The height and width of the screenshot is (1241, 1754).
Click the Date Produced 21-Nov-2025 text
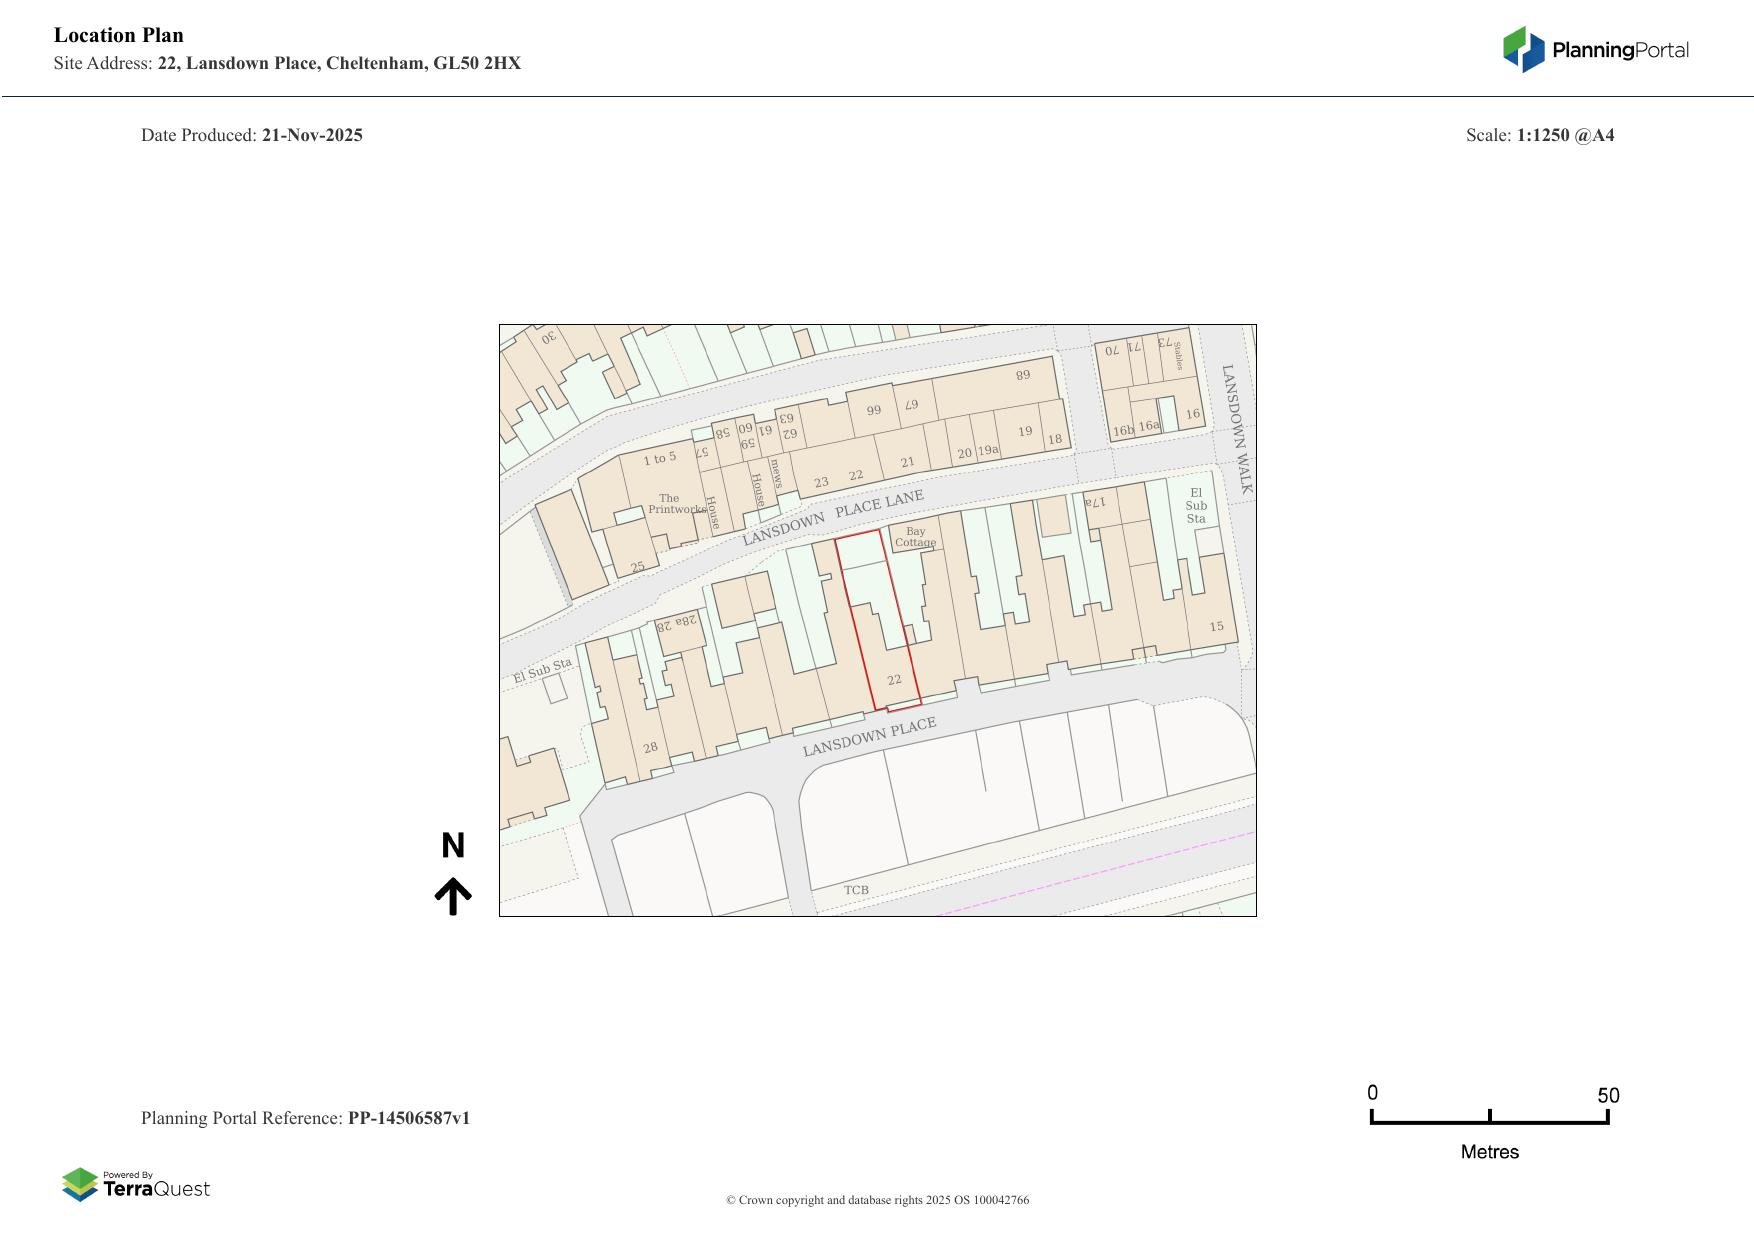tap(252, 134)
